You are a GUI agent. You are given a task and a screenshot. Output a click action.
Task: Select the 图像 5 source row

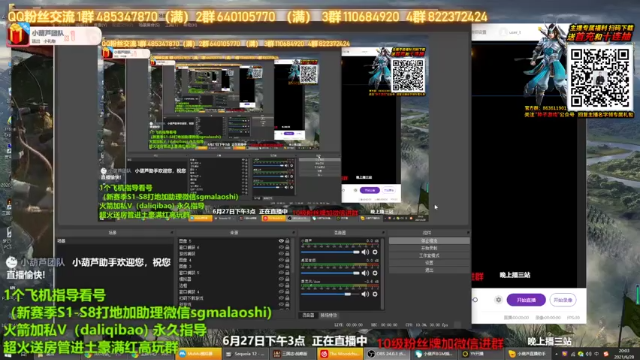pyautogui.click(x=233, y=241)
